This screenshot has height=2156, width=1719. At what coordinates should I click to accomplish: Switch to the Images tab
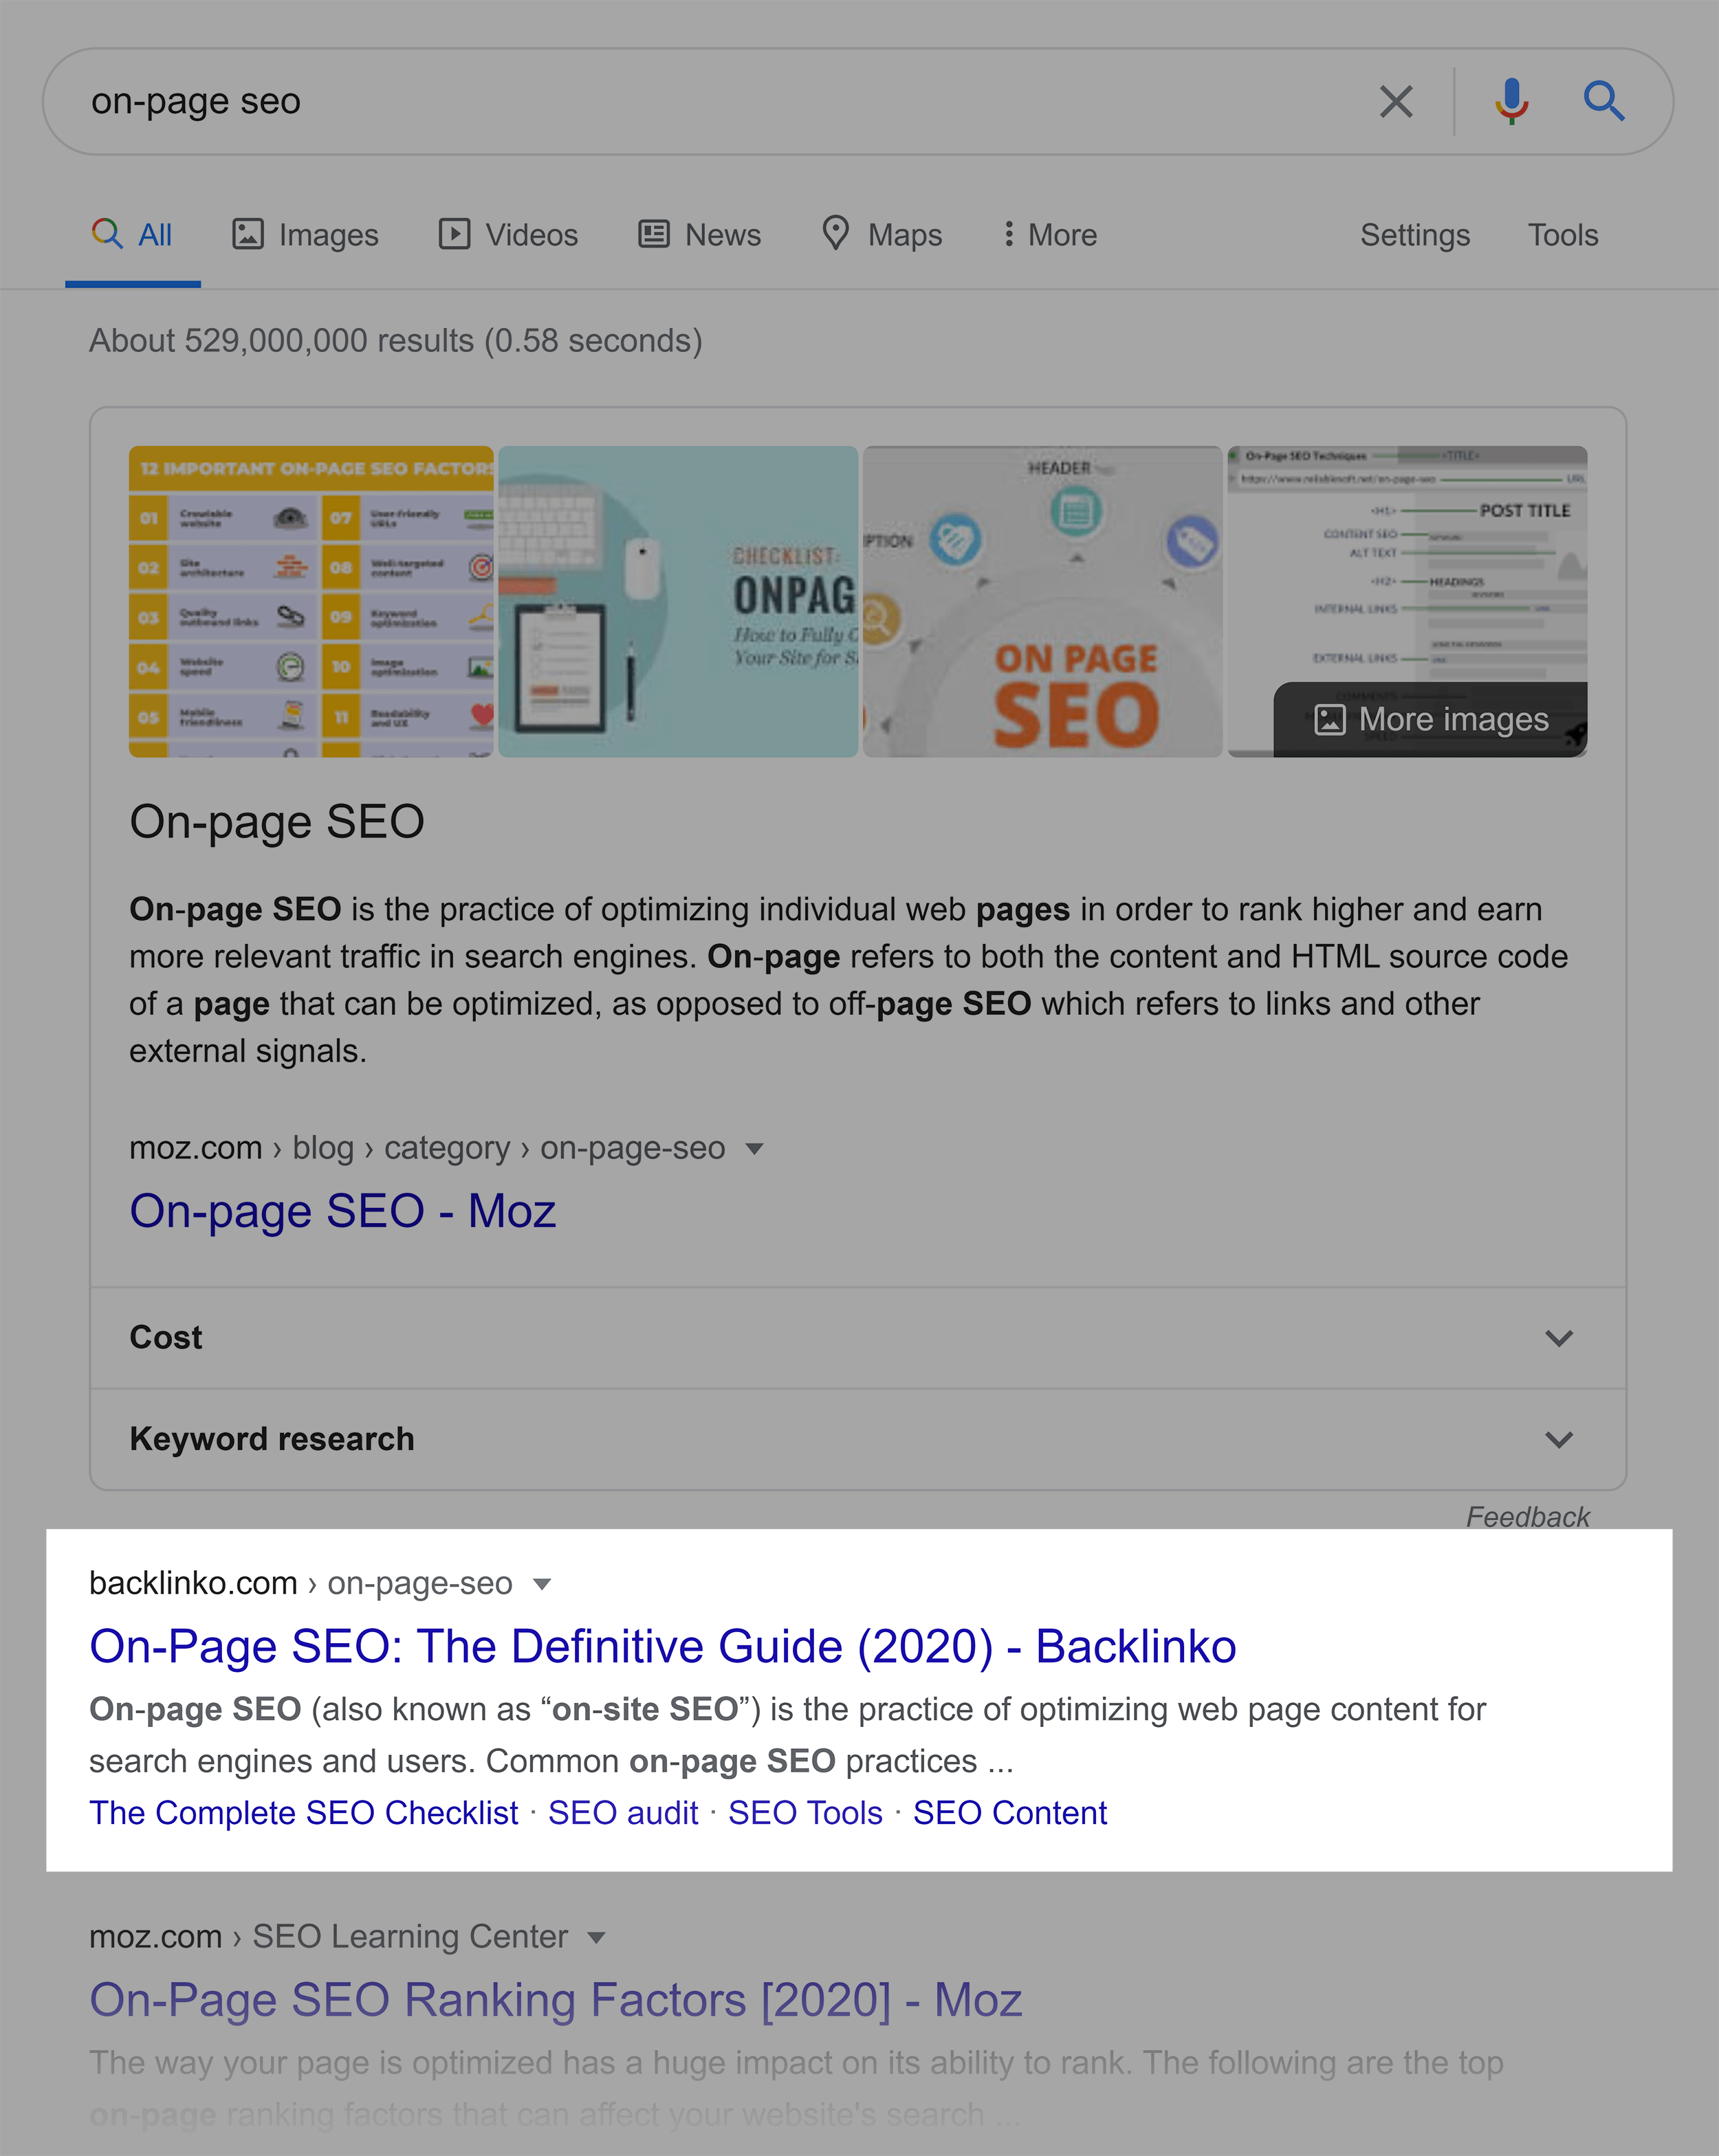305,235
